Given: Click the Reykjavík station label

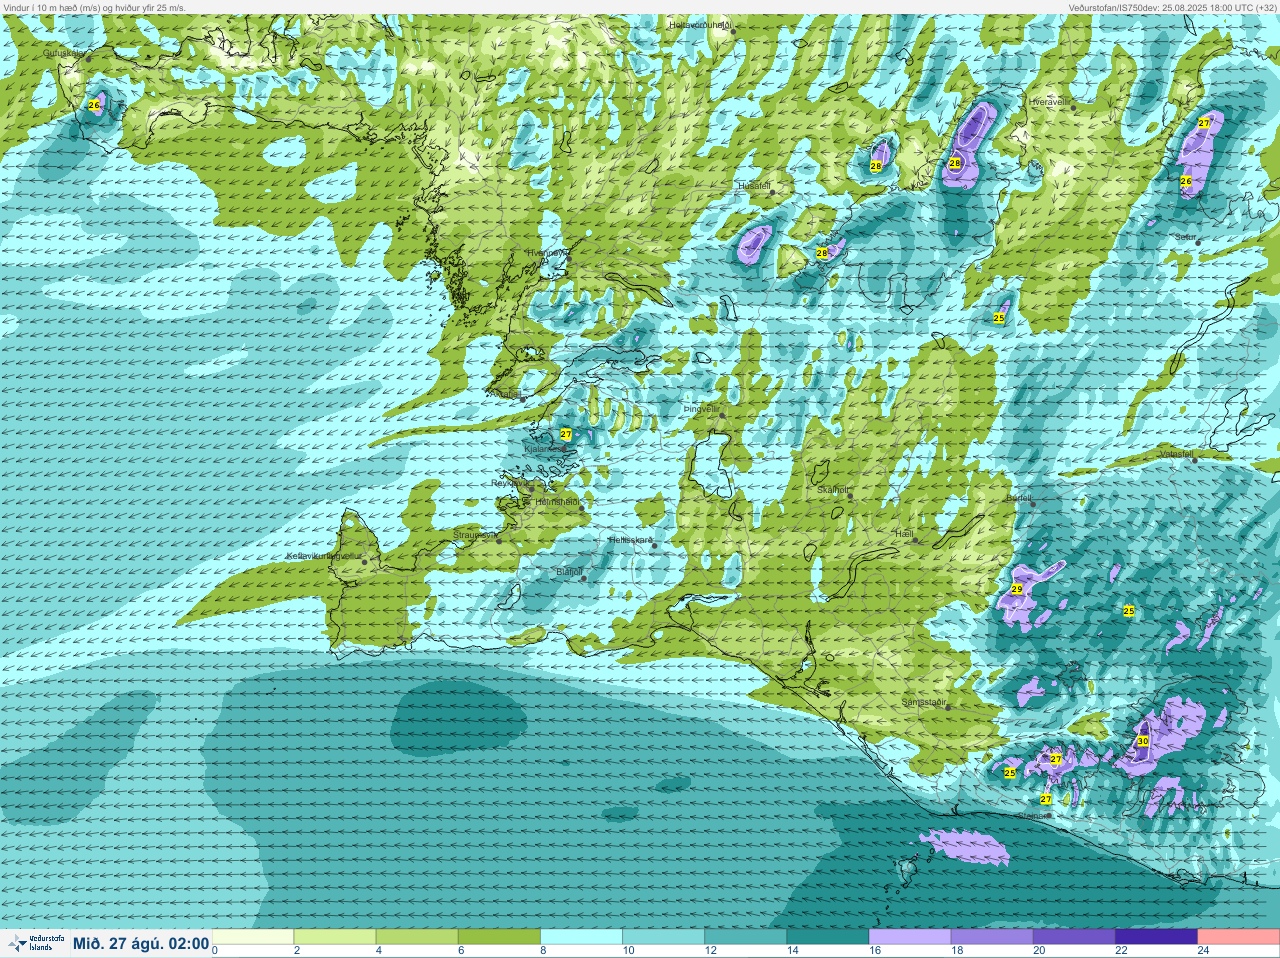Looking at the screenshot, I should pyautogui.click(x=511, y=483).
